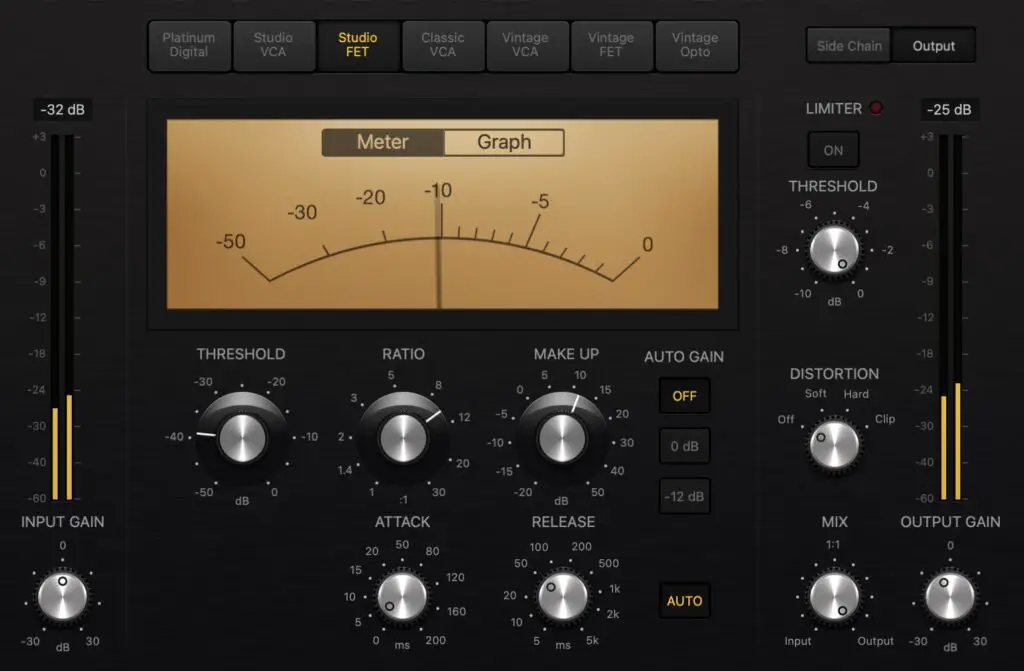This screenshot has height=671, width=1024.
Task: Switch to the Platinum Digital circuit type
Action: (x=188, y=45)
